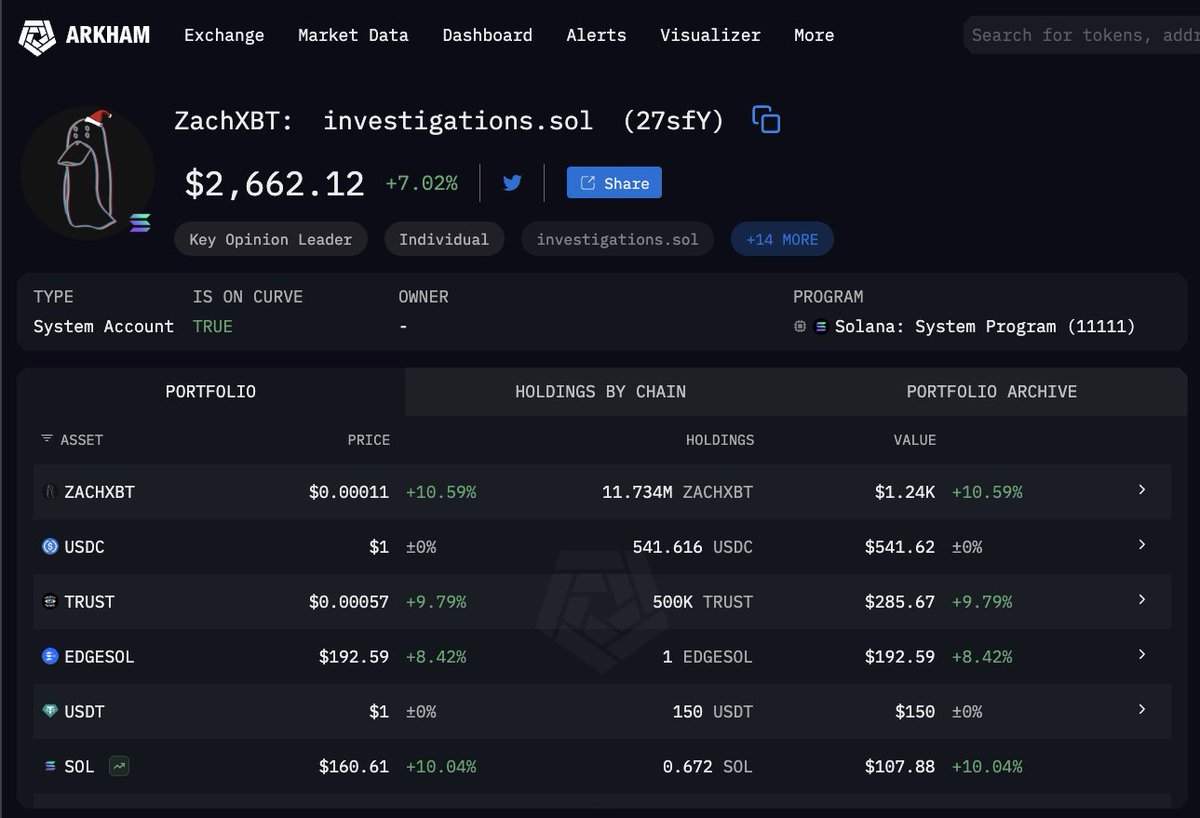Open the Solana: System Program link
This screenshot has width=1200, height=818.
985,326
